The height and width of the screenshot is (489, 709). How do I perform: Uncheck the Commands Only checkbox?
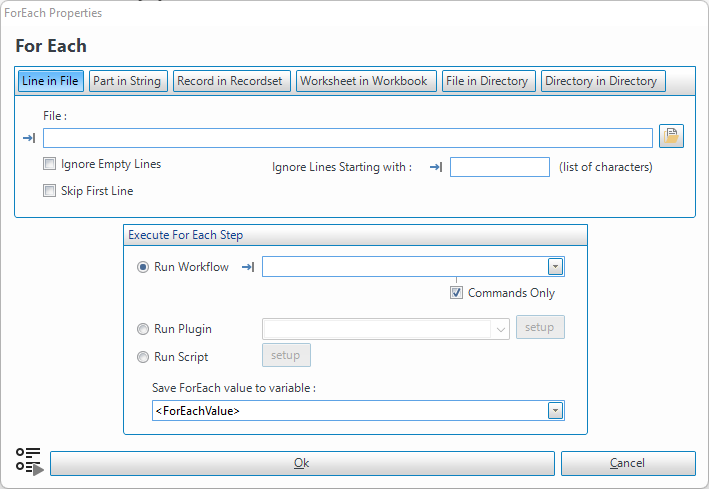point(457,293)
